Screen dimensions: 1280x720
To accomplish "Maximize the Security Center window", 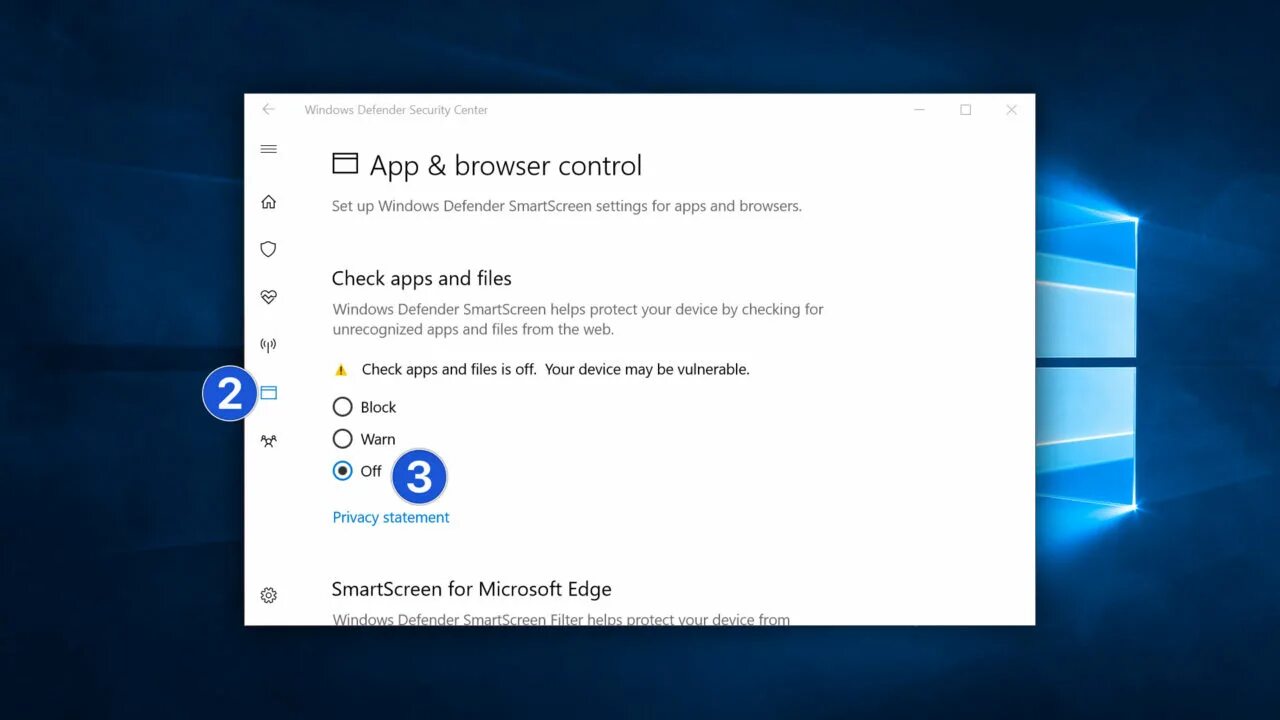I will point(965,110).
